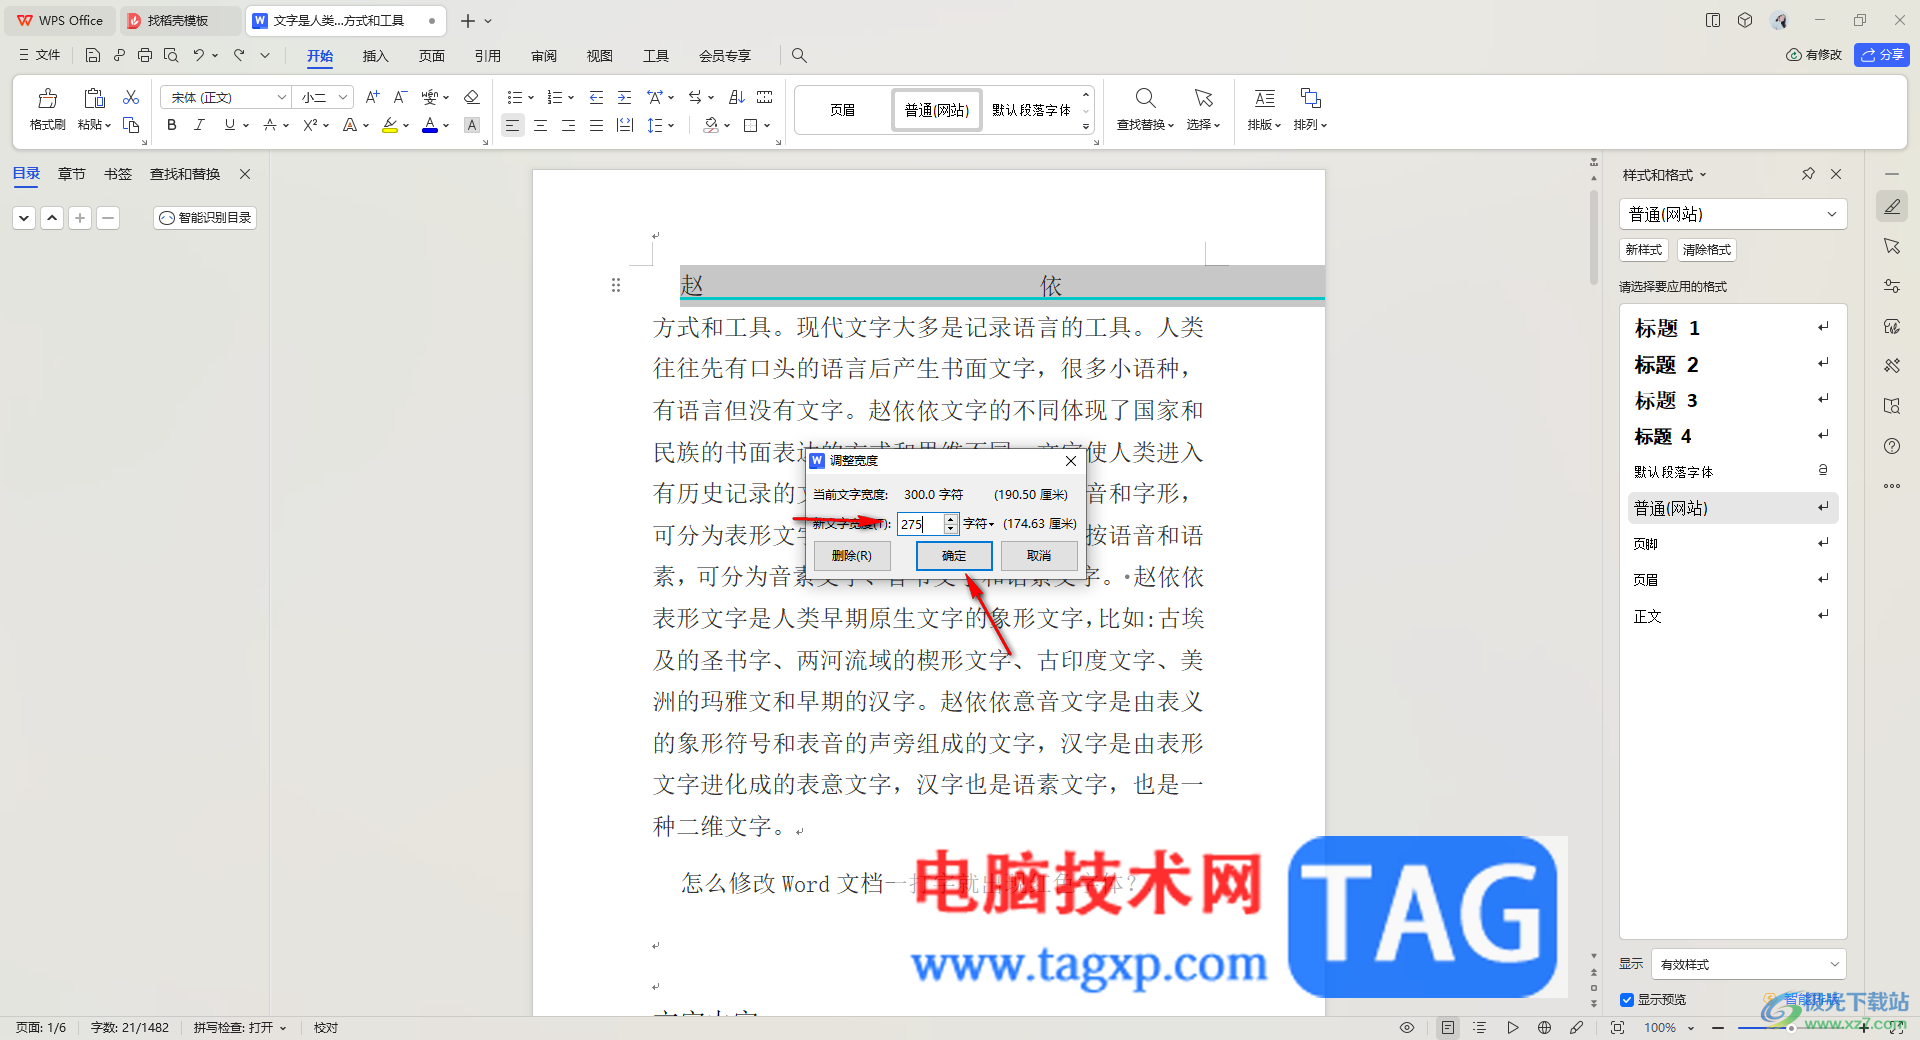
Task: Apply the 标题 1 style
Action: coord(1733,328)
